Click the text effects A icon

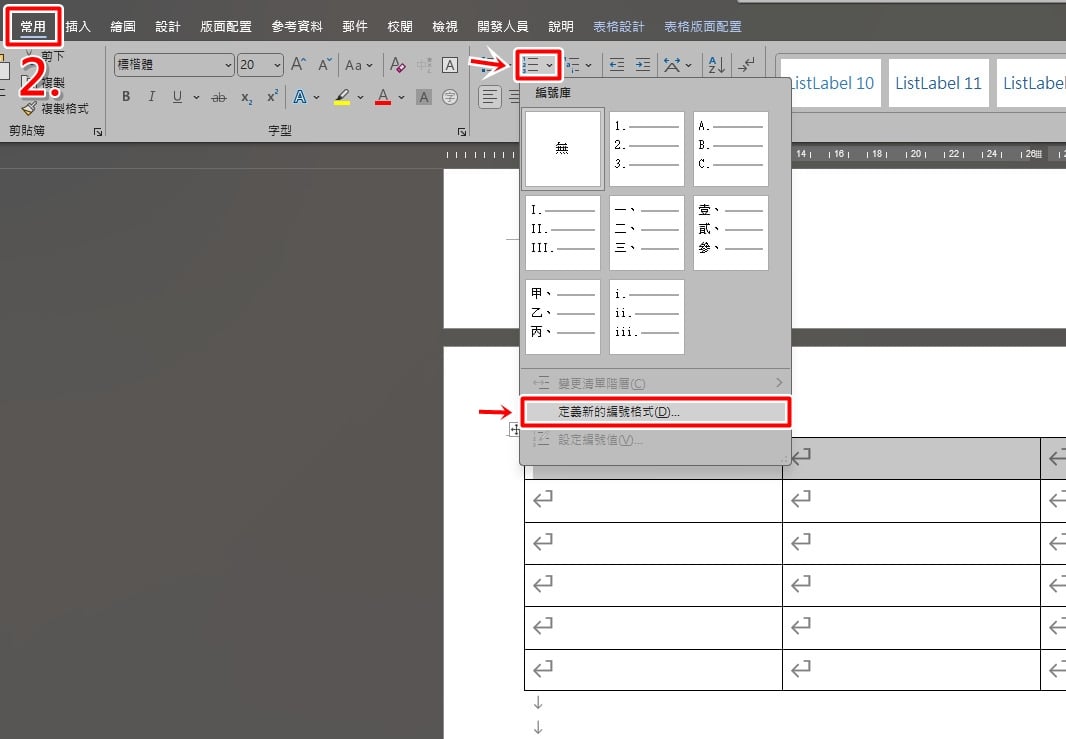(x=300, y=97)
